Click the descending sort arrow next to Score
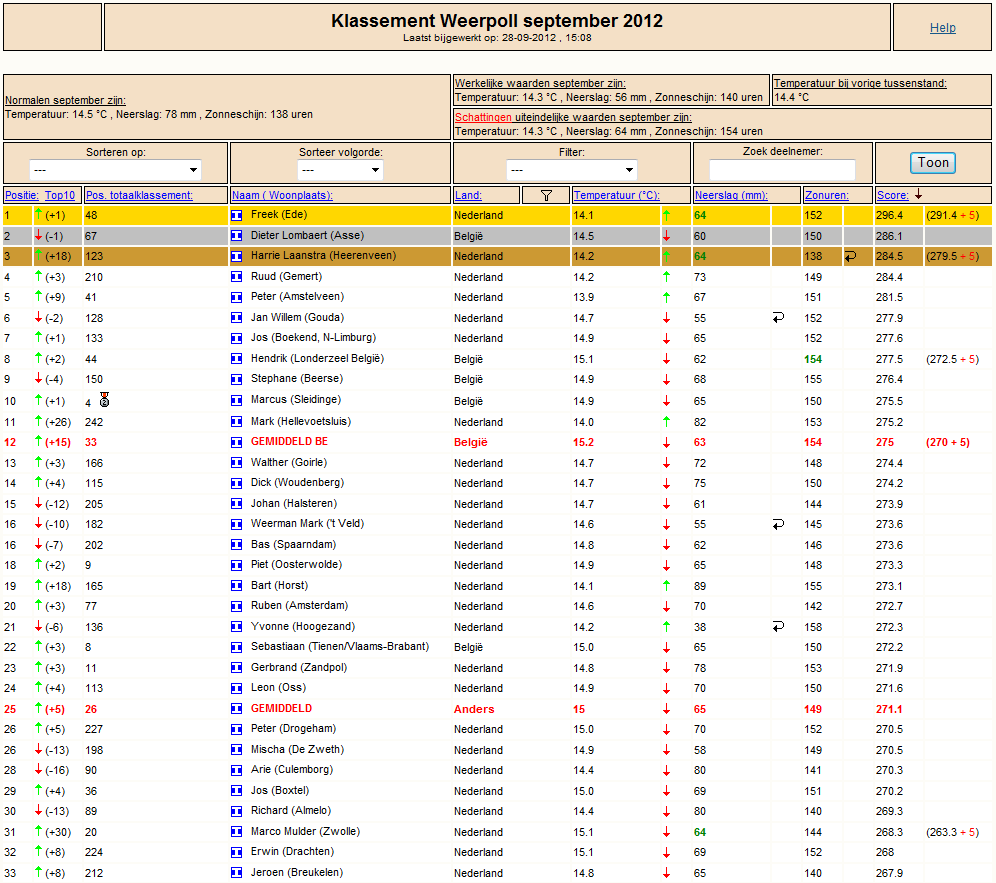This screenshot has height=883, width=996. click(919, 194)
